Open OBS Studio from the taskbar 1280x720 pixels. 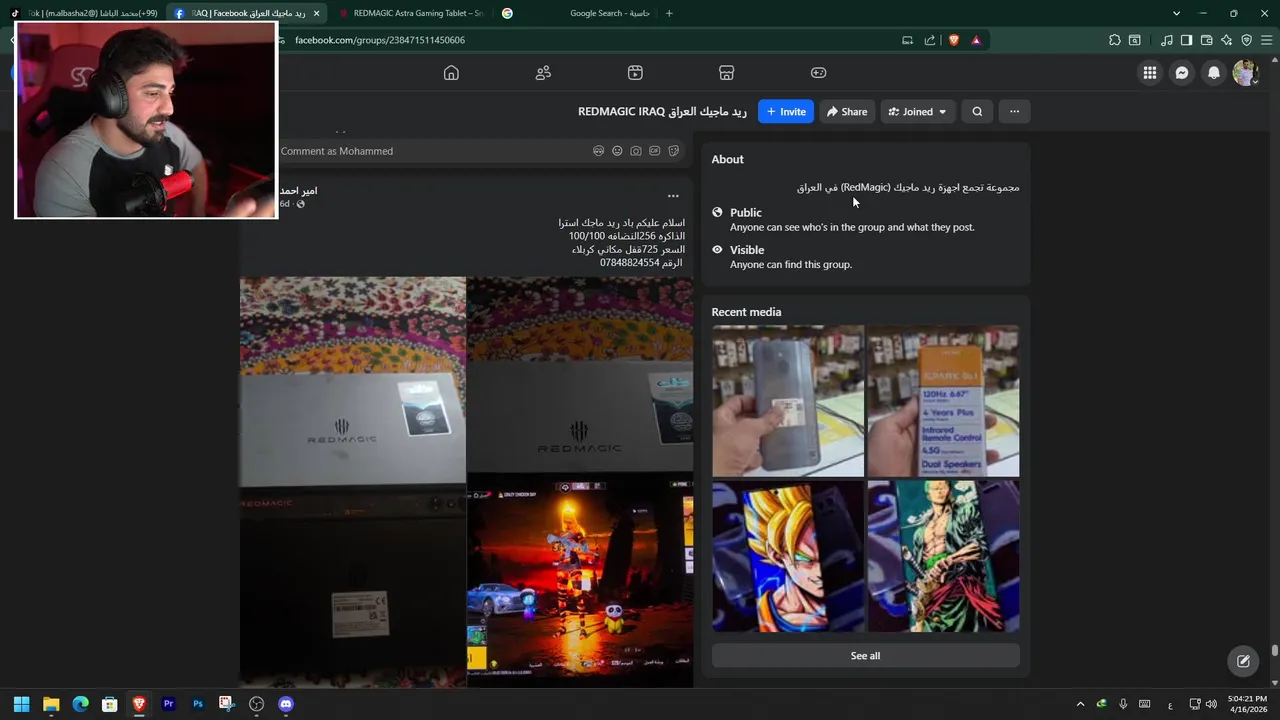(x=256, y=704)
